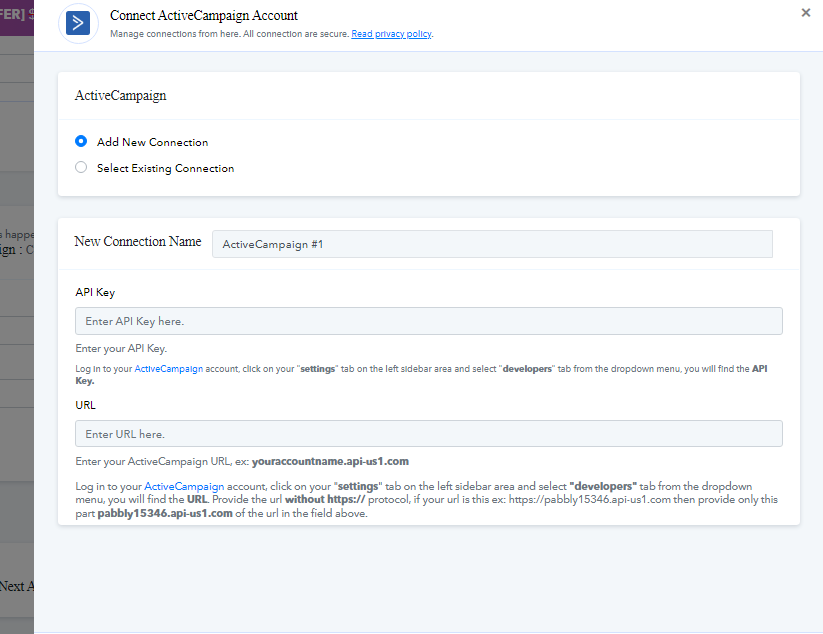823x634 pixels.
Task: Click the URL field label
Action: (x=86, y=405)
